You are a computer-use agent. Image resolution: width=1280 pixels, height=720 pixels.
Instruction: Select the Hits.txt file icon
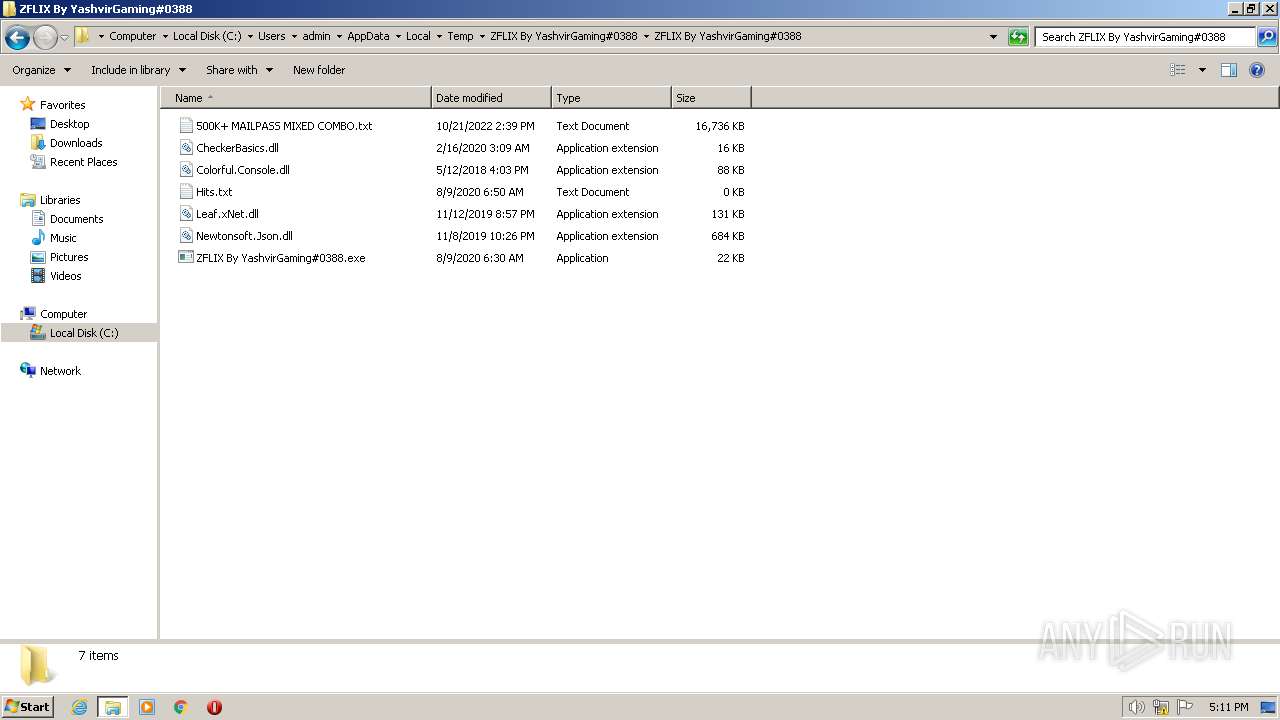tap(185, 192)
